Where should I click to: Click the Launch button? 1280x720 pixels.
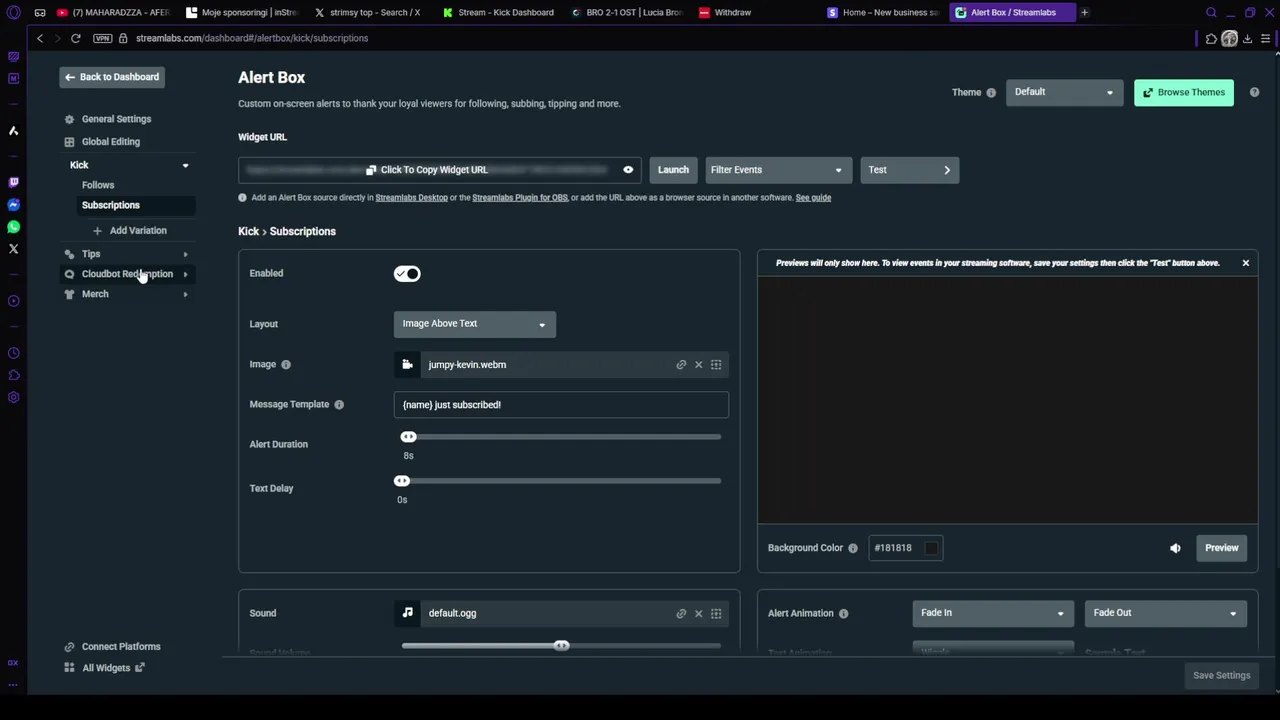pyautogui.click(x=673, y=170)
